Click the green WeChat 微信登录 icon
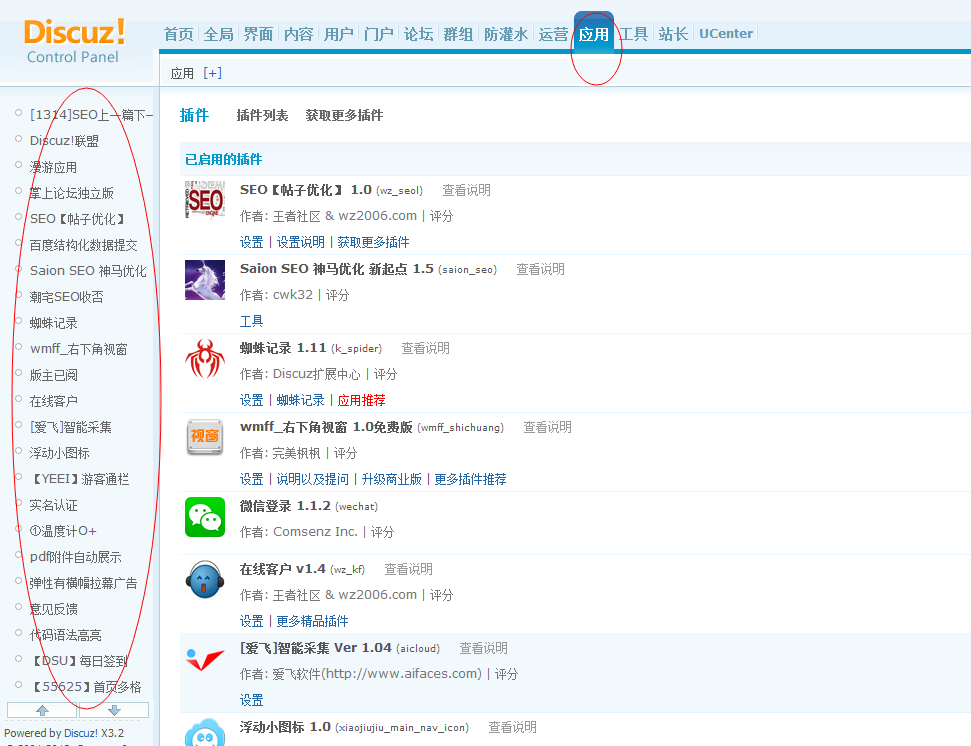Viewport: 971px width, 746px height. (204, 516)
